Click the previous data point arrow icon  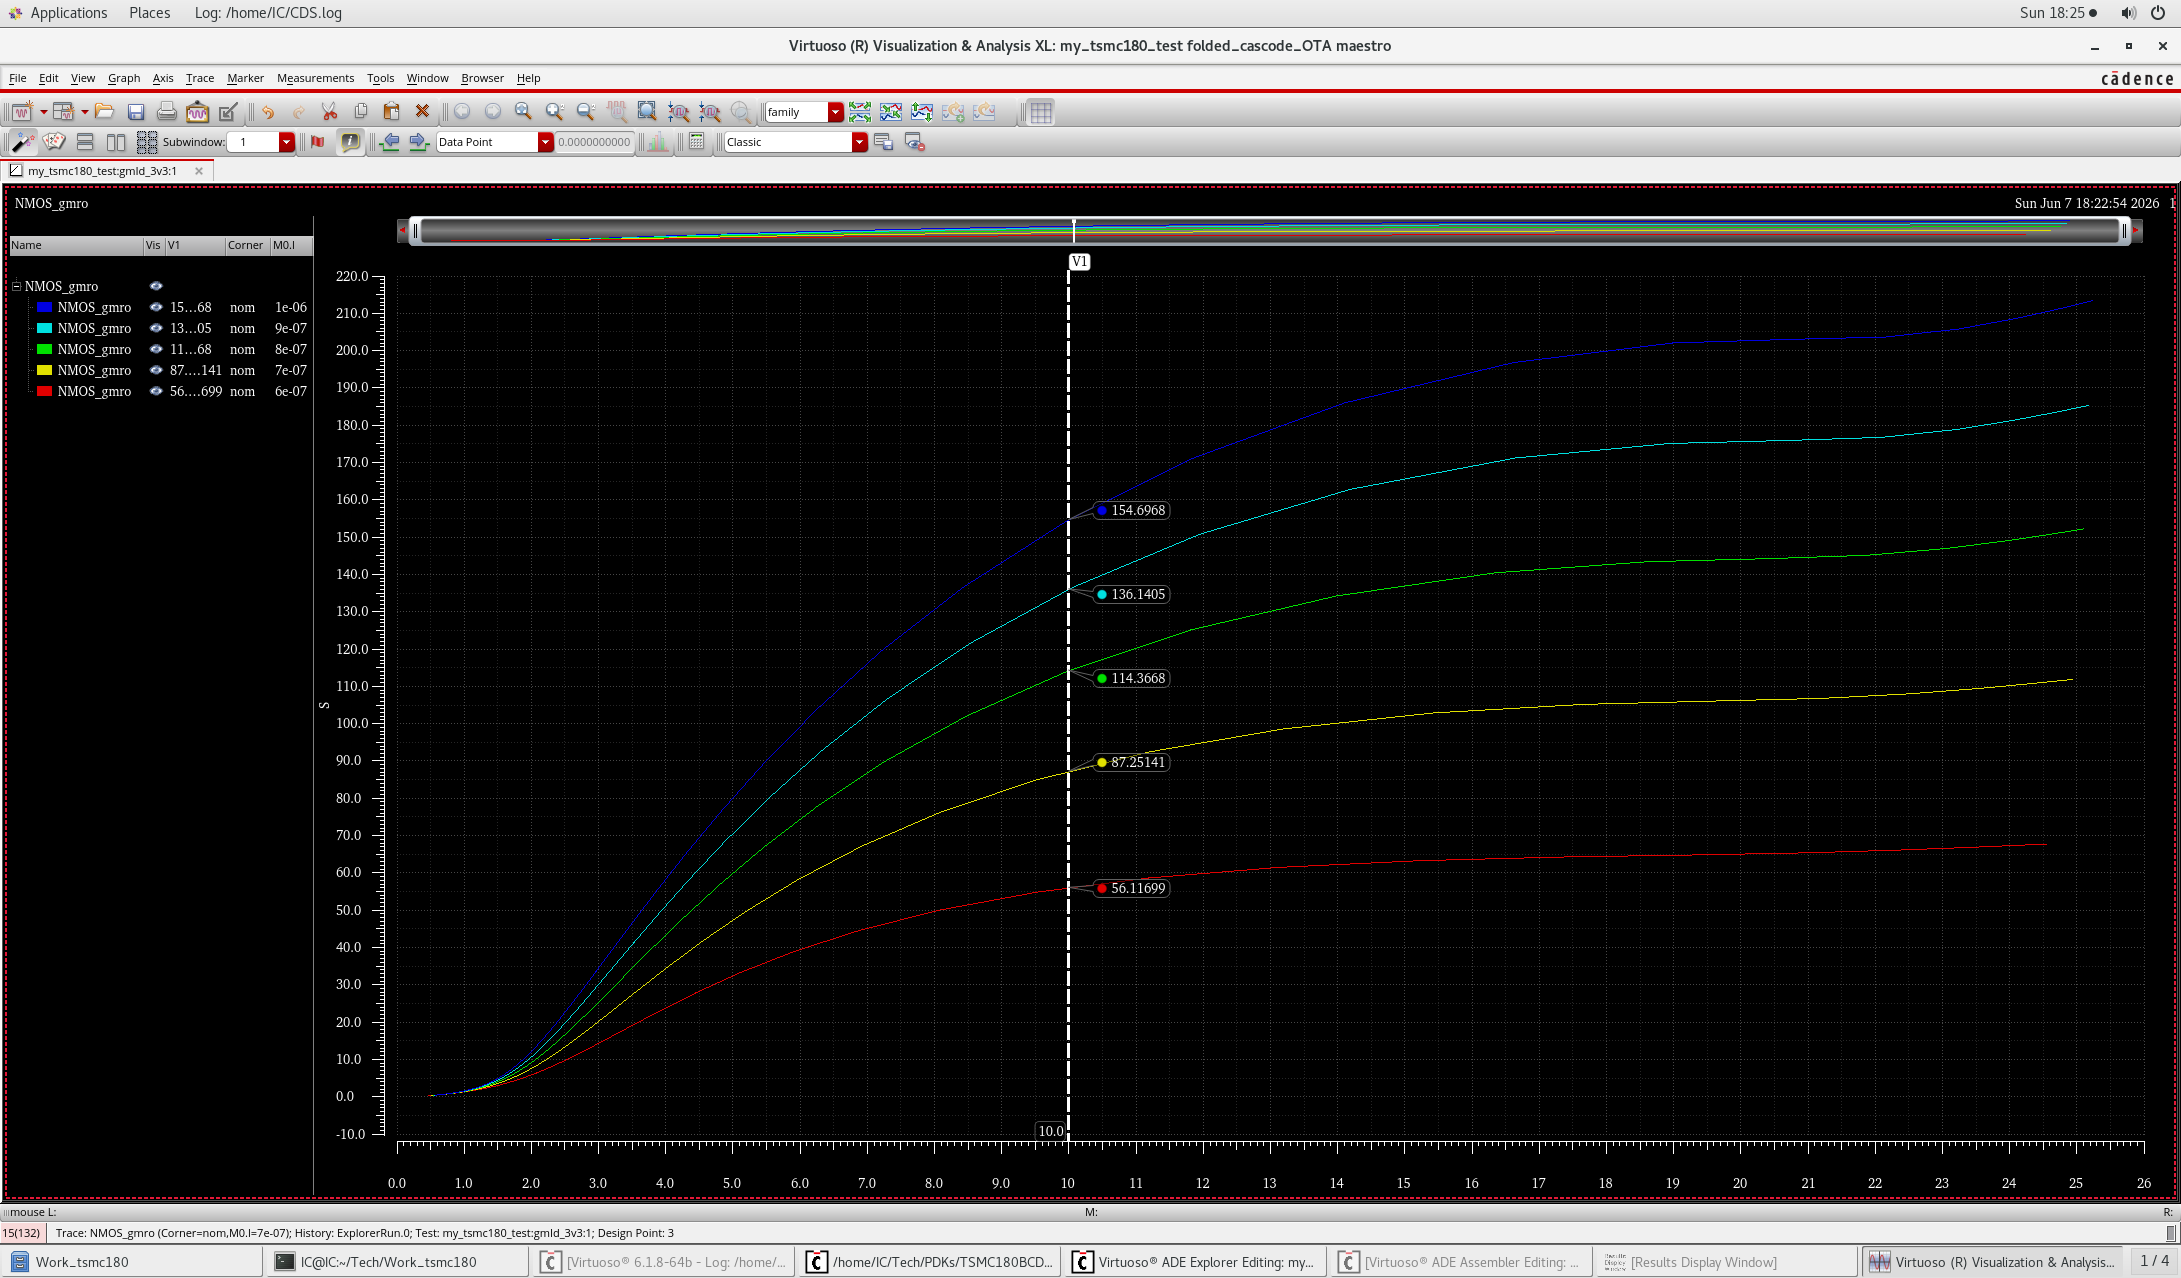click(390, 142)
